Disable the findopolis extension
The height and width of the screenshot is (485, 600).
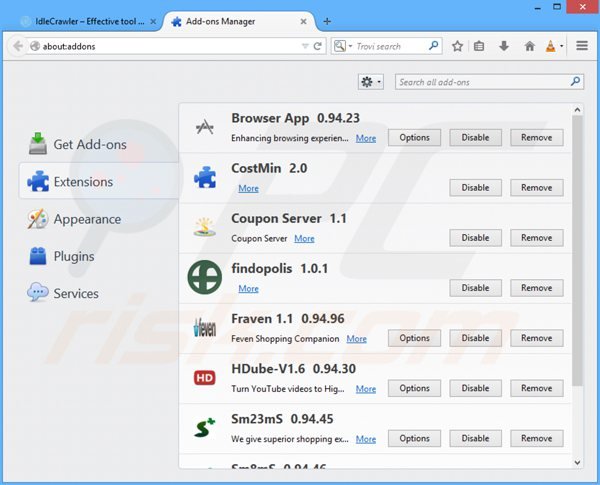click(x=475, y=288)
